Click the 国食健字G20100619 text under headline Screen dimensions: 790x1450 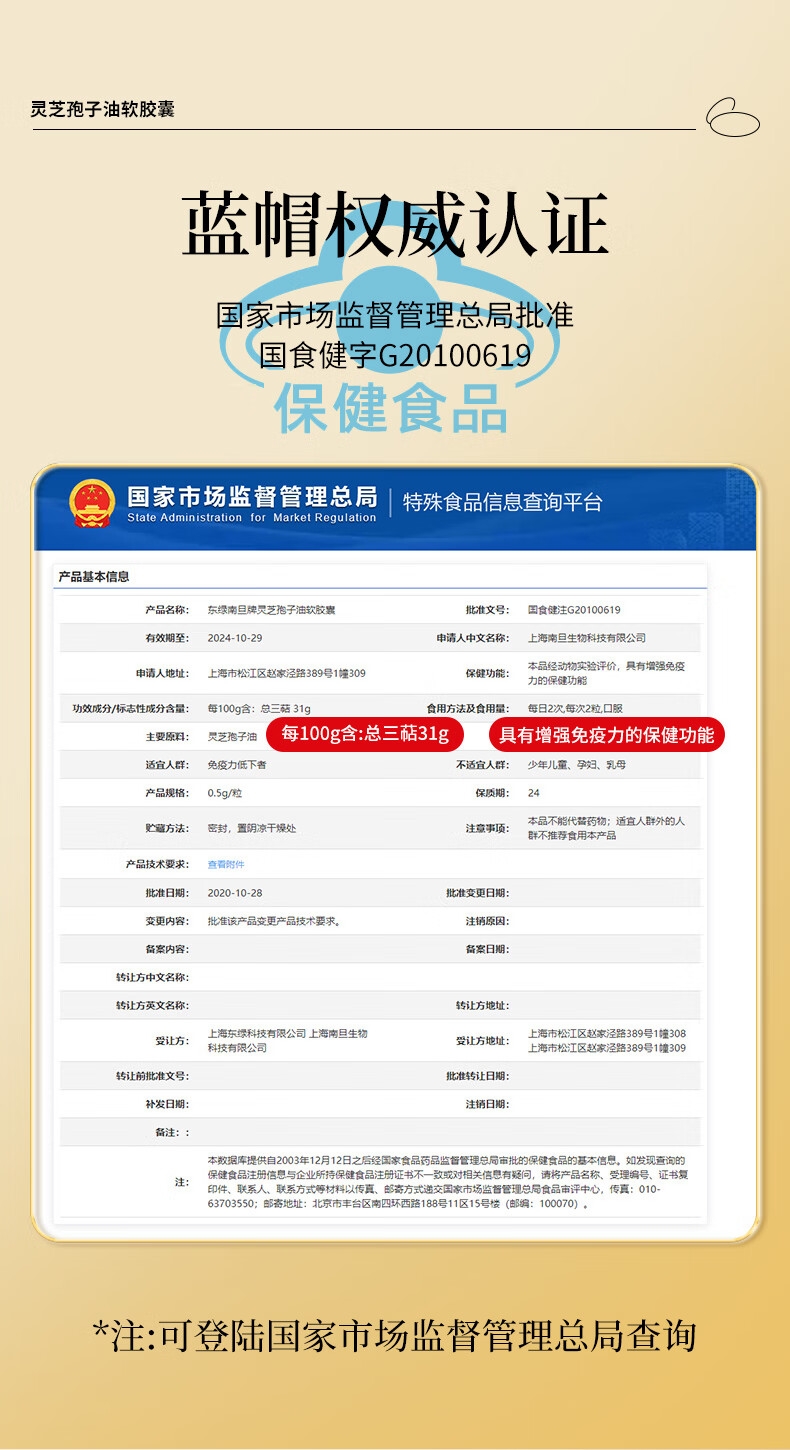(395, 355)
